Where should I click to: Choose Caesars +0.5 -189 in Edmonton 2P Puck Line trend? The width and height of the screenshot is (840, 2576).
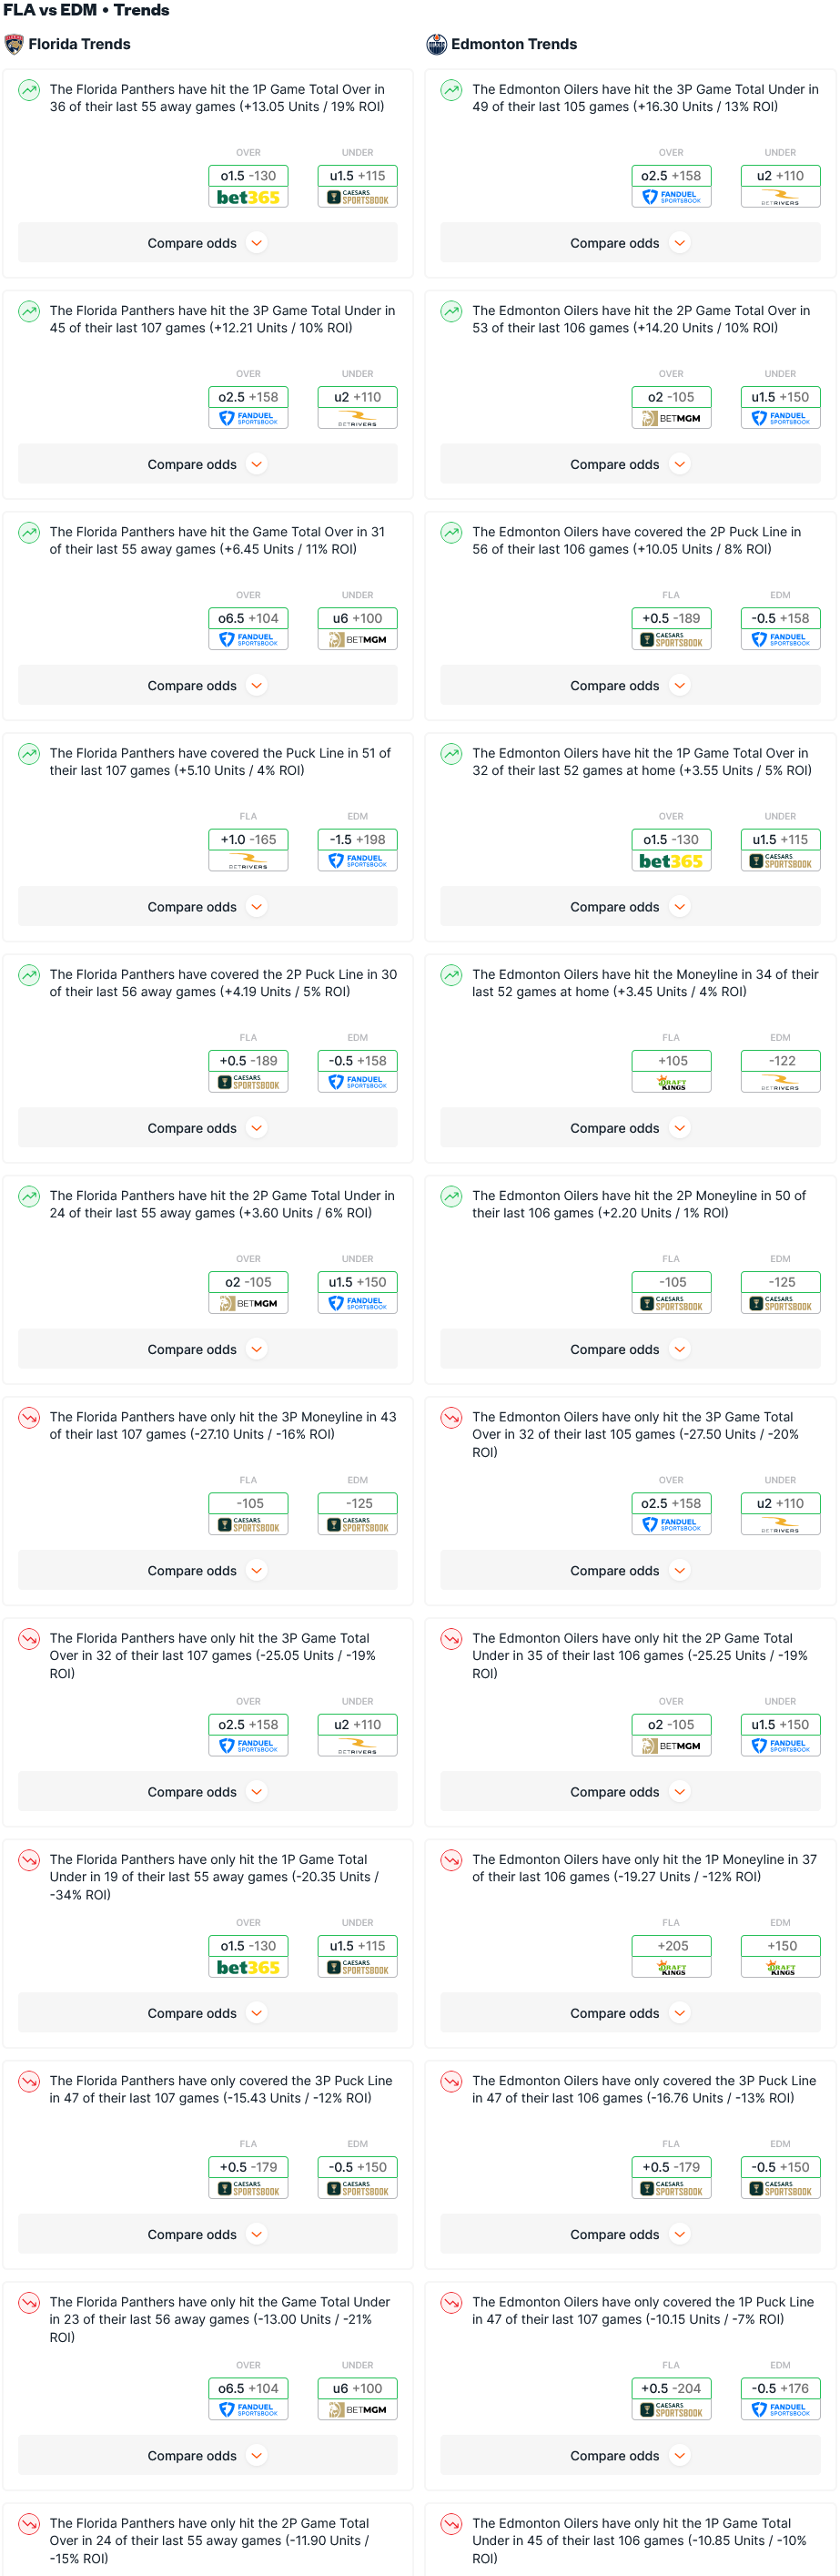[671, 629]
